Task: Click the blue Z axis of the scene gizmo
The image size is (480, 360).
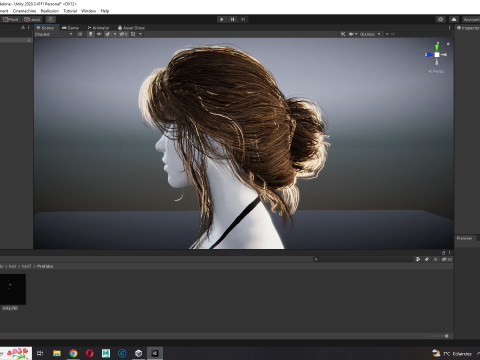Action: [x=429, y=55]
